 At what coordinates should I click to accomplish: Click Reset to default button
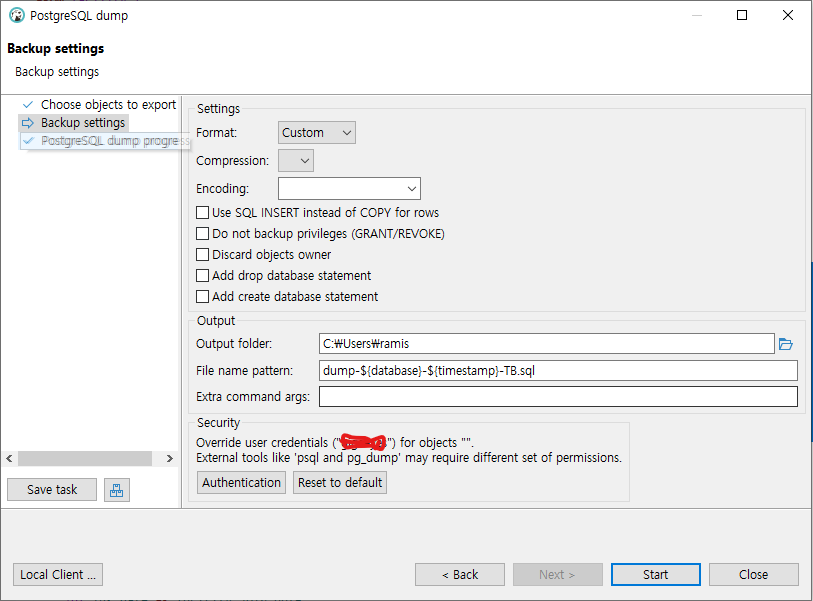coord(340,482)
